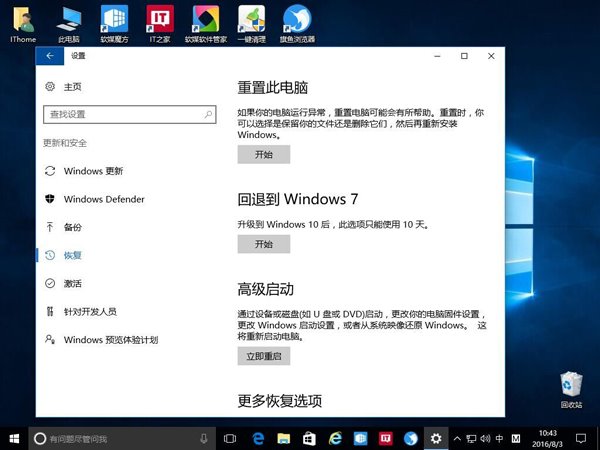Open File Explorer from taskbar
The image size is (600, 450).
[x=284, y=439]
